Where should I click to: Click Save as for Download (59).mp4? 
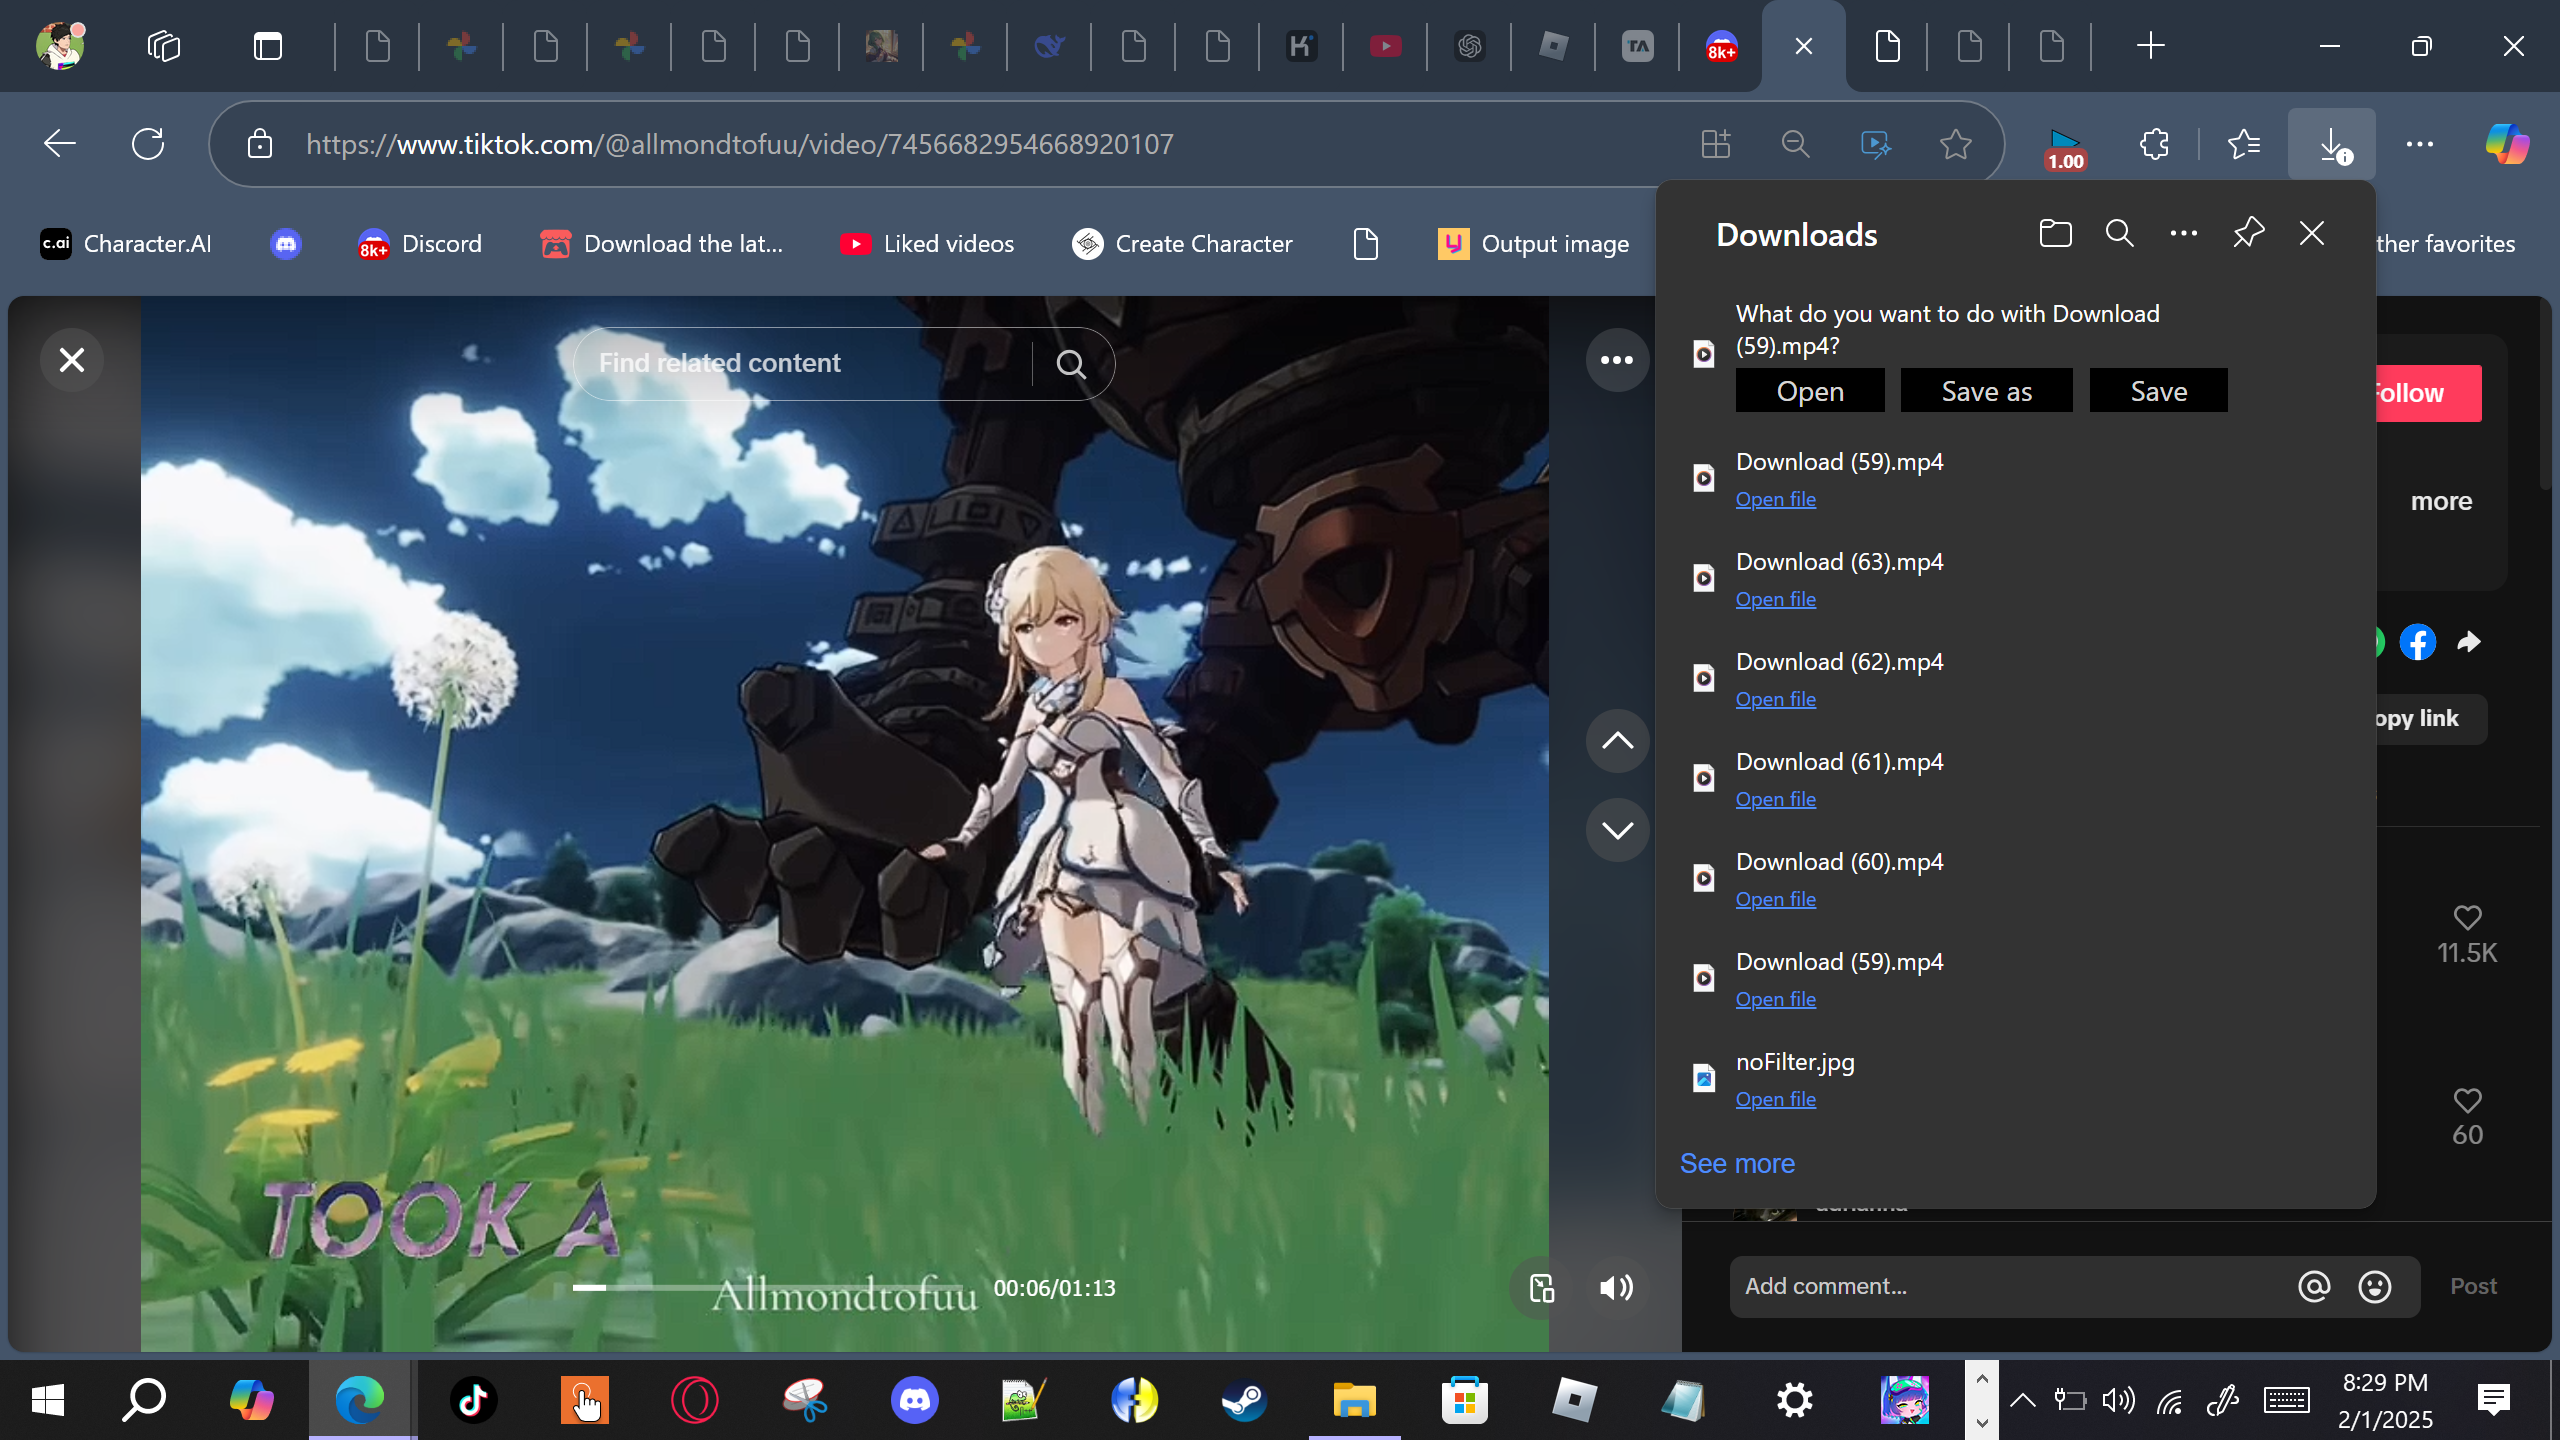pos(1986,391)
